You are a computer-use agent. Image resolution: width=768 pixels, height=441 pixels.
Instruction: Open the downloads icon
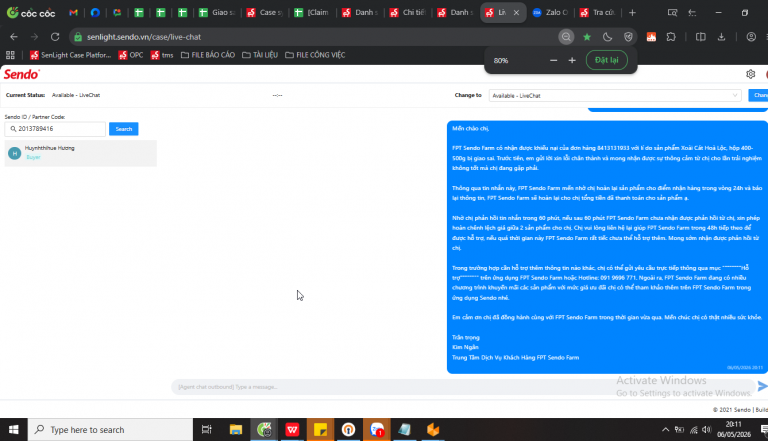pos(721,37)
